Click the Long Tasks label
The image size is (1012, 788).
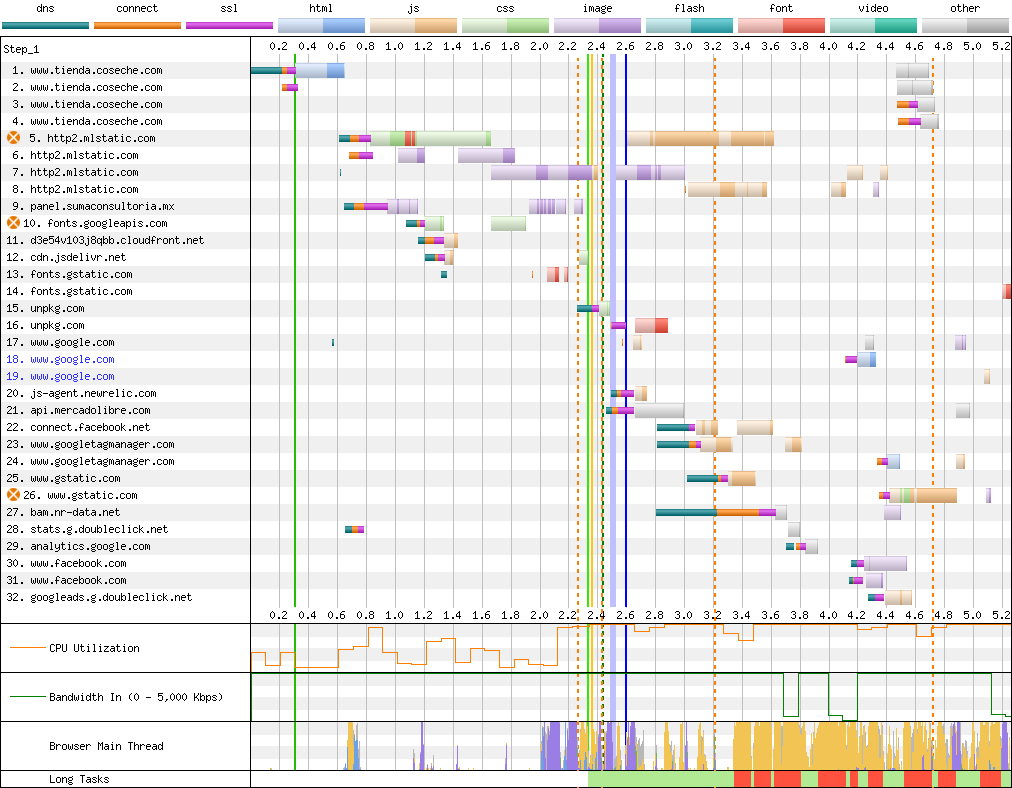(x=79, y=779)
